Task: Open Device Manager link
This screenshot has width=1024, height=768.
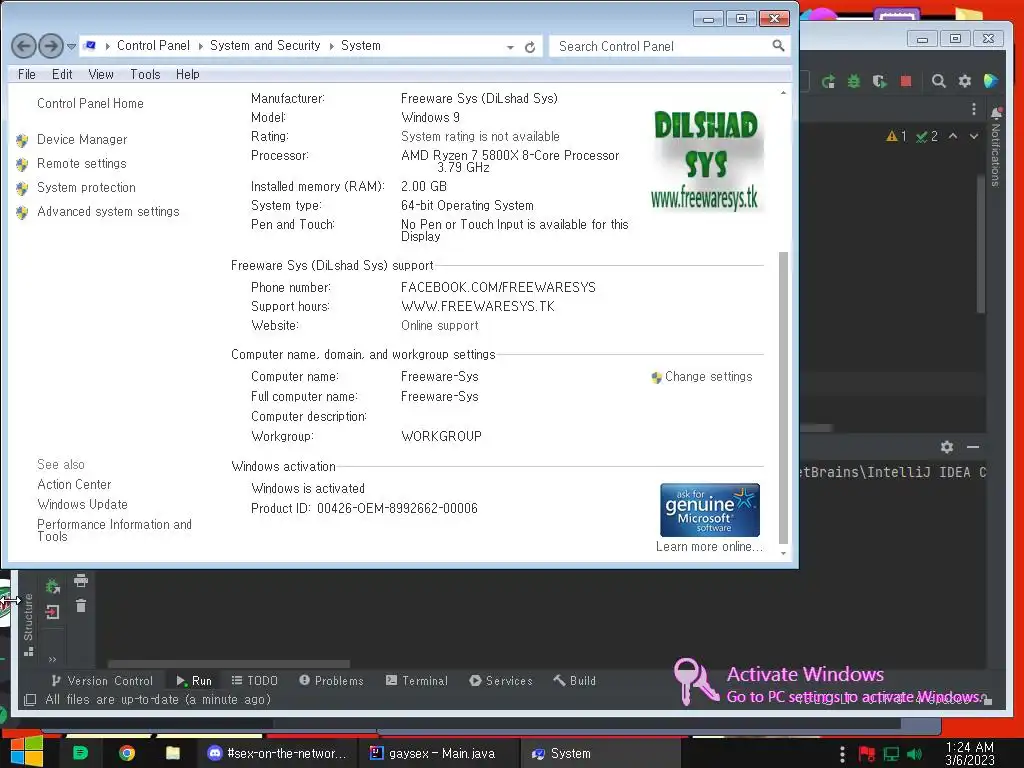Action: click(82, 139)
